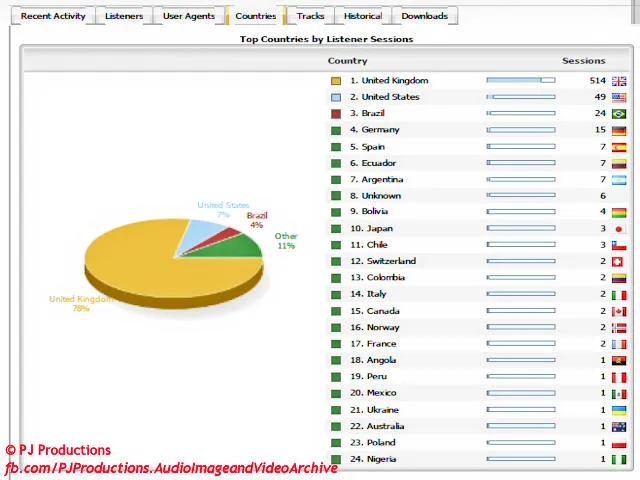This screenshot has width=640, height=480.
Task: Click the red Brazil legend swatch
Action: pyautogui.click(x=336, y=114)
